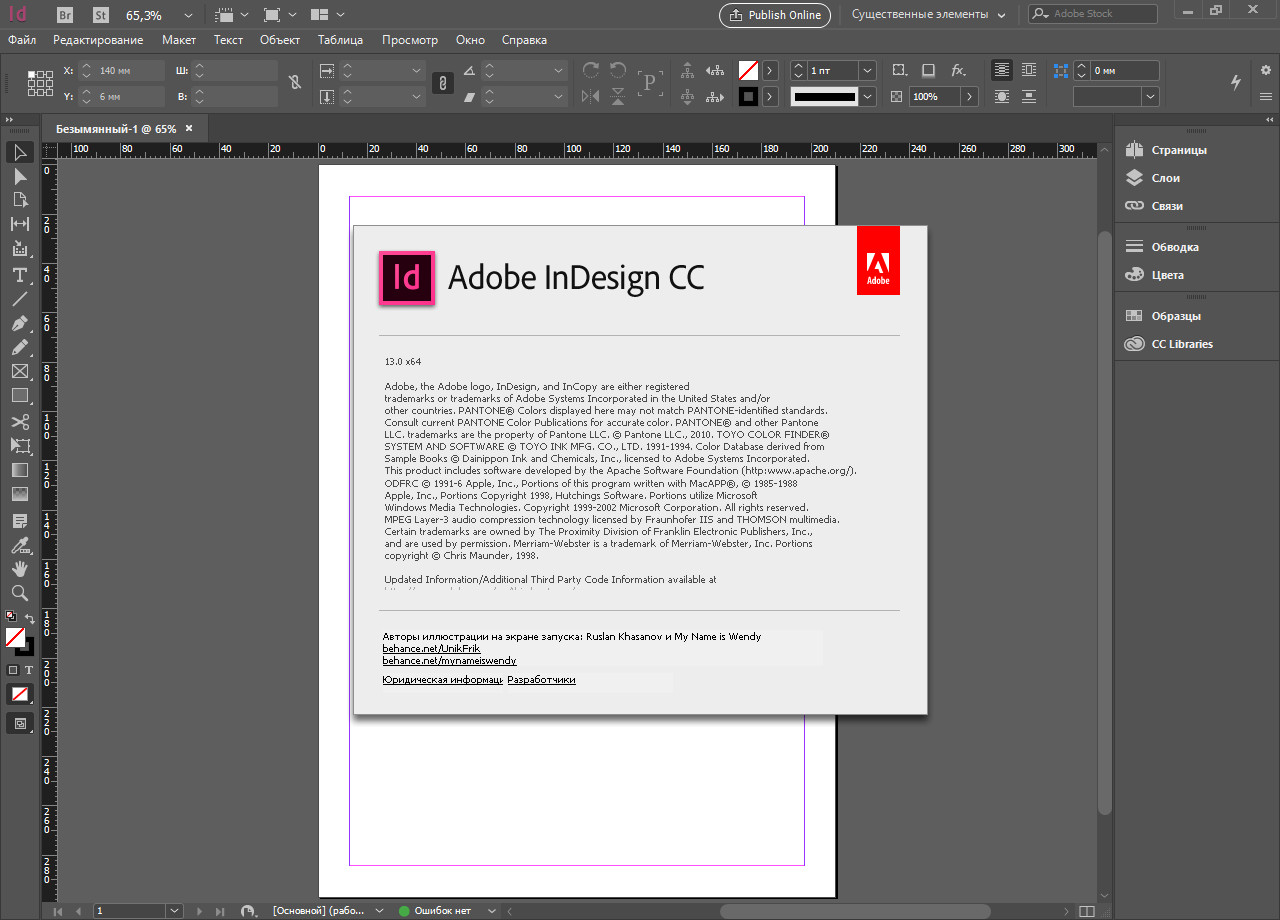Click the black stroke swatch in control panel
Screen dimensions: 1280x920
point(748,97)
